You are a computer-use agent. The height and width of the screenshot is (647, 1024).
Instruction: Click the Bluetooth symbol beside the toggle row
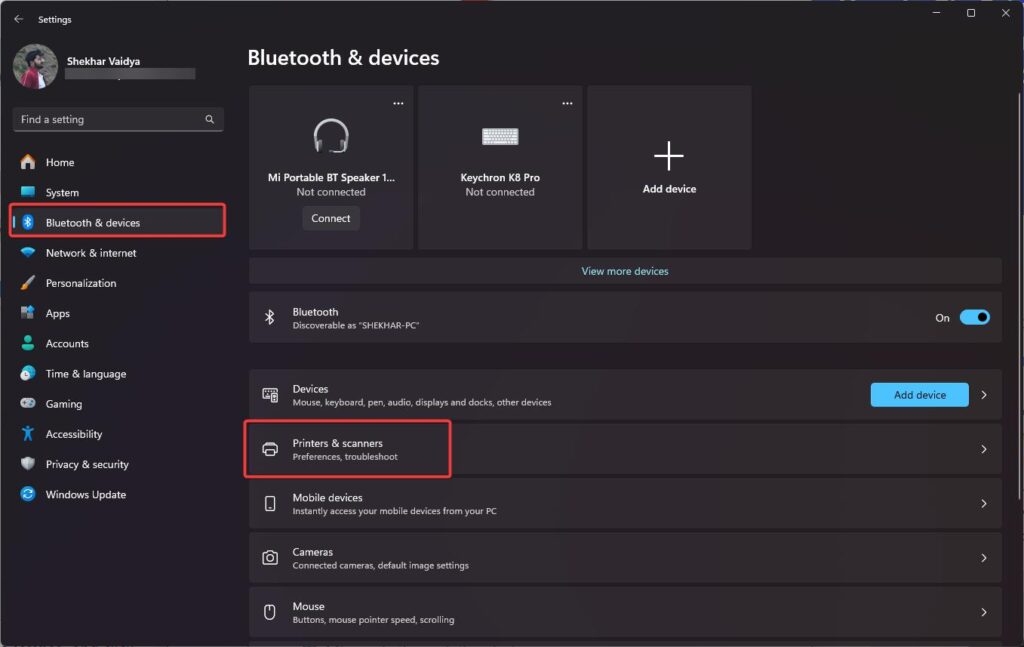click(270, 317)
